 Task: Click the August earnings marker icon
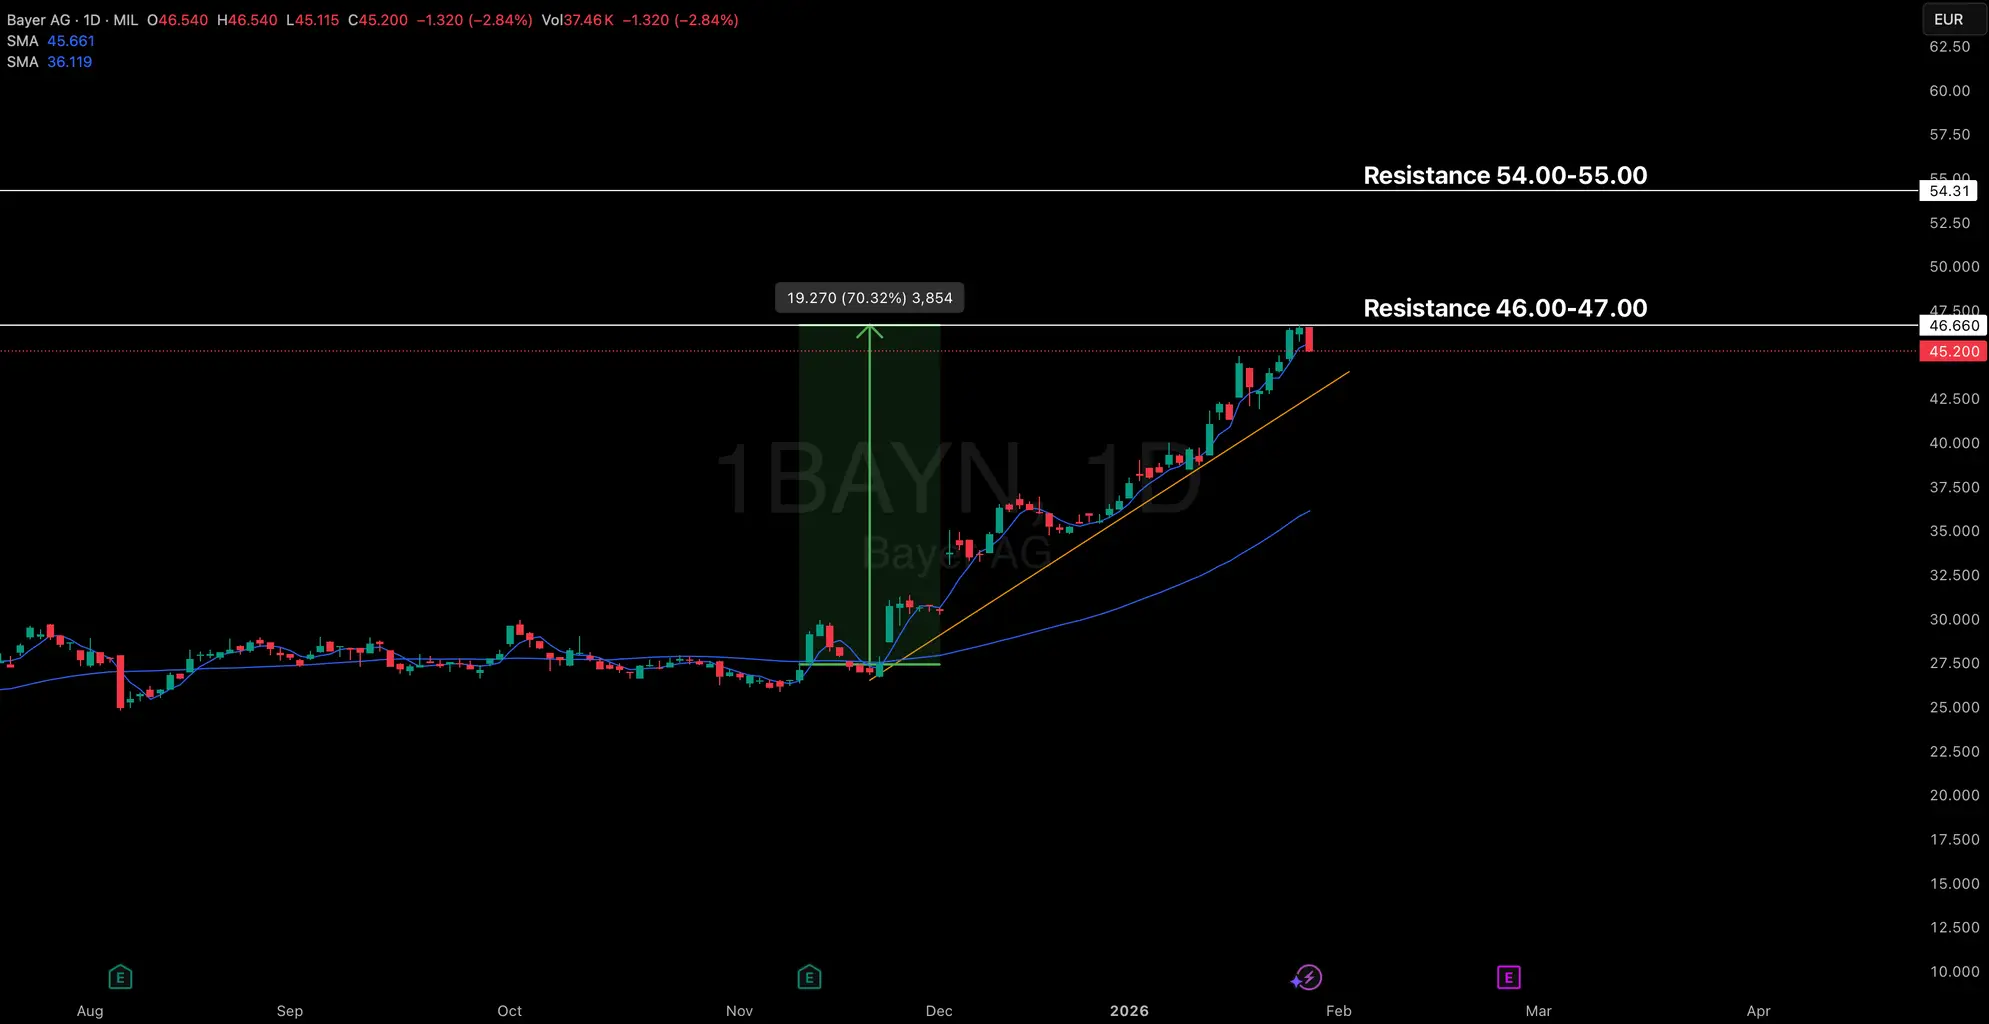tap(120, 977)
